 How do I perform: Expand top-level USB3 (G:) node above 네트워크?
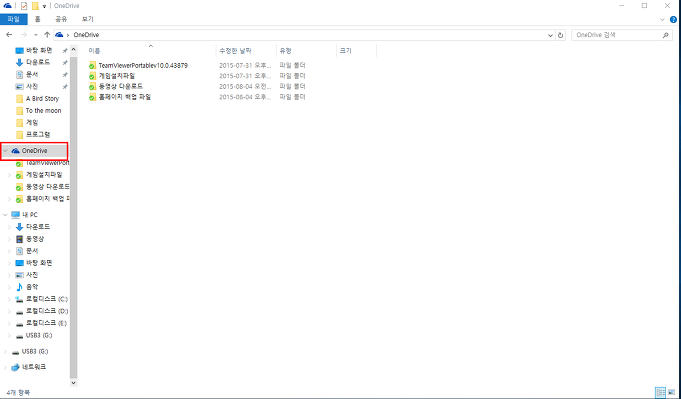click(5, 352)
